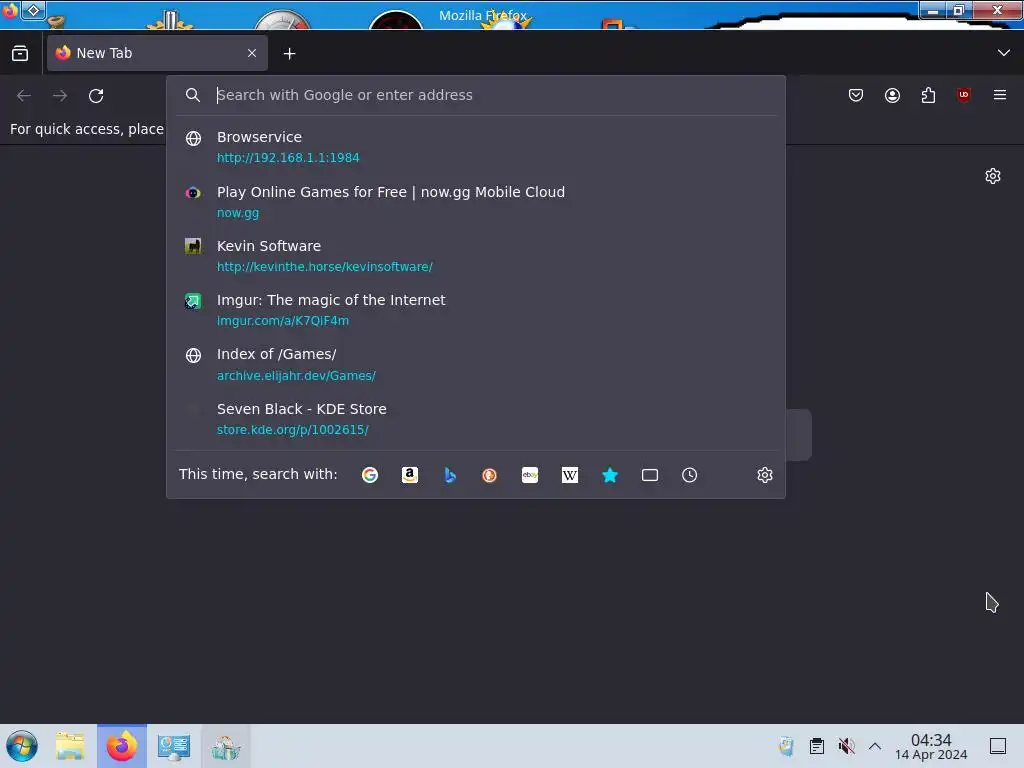Open the Kevin Software suggestion
This screenshot has height=768, width=1024.
tap(476, 256)
